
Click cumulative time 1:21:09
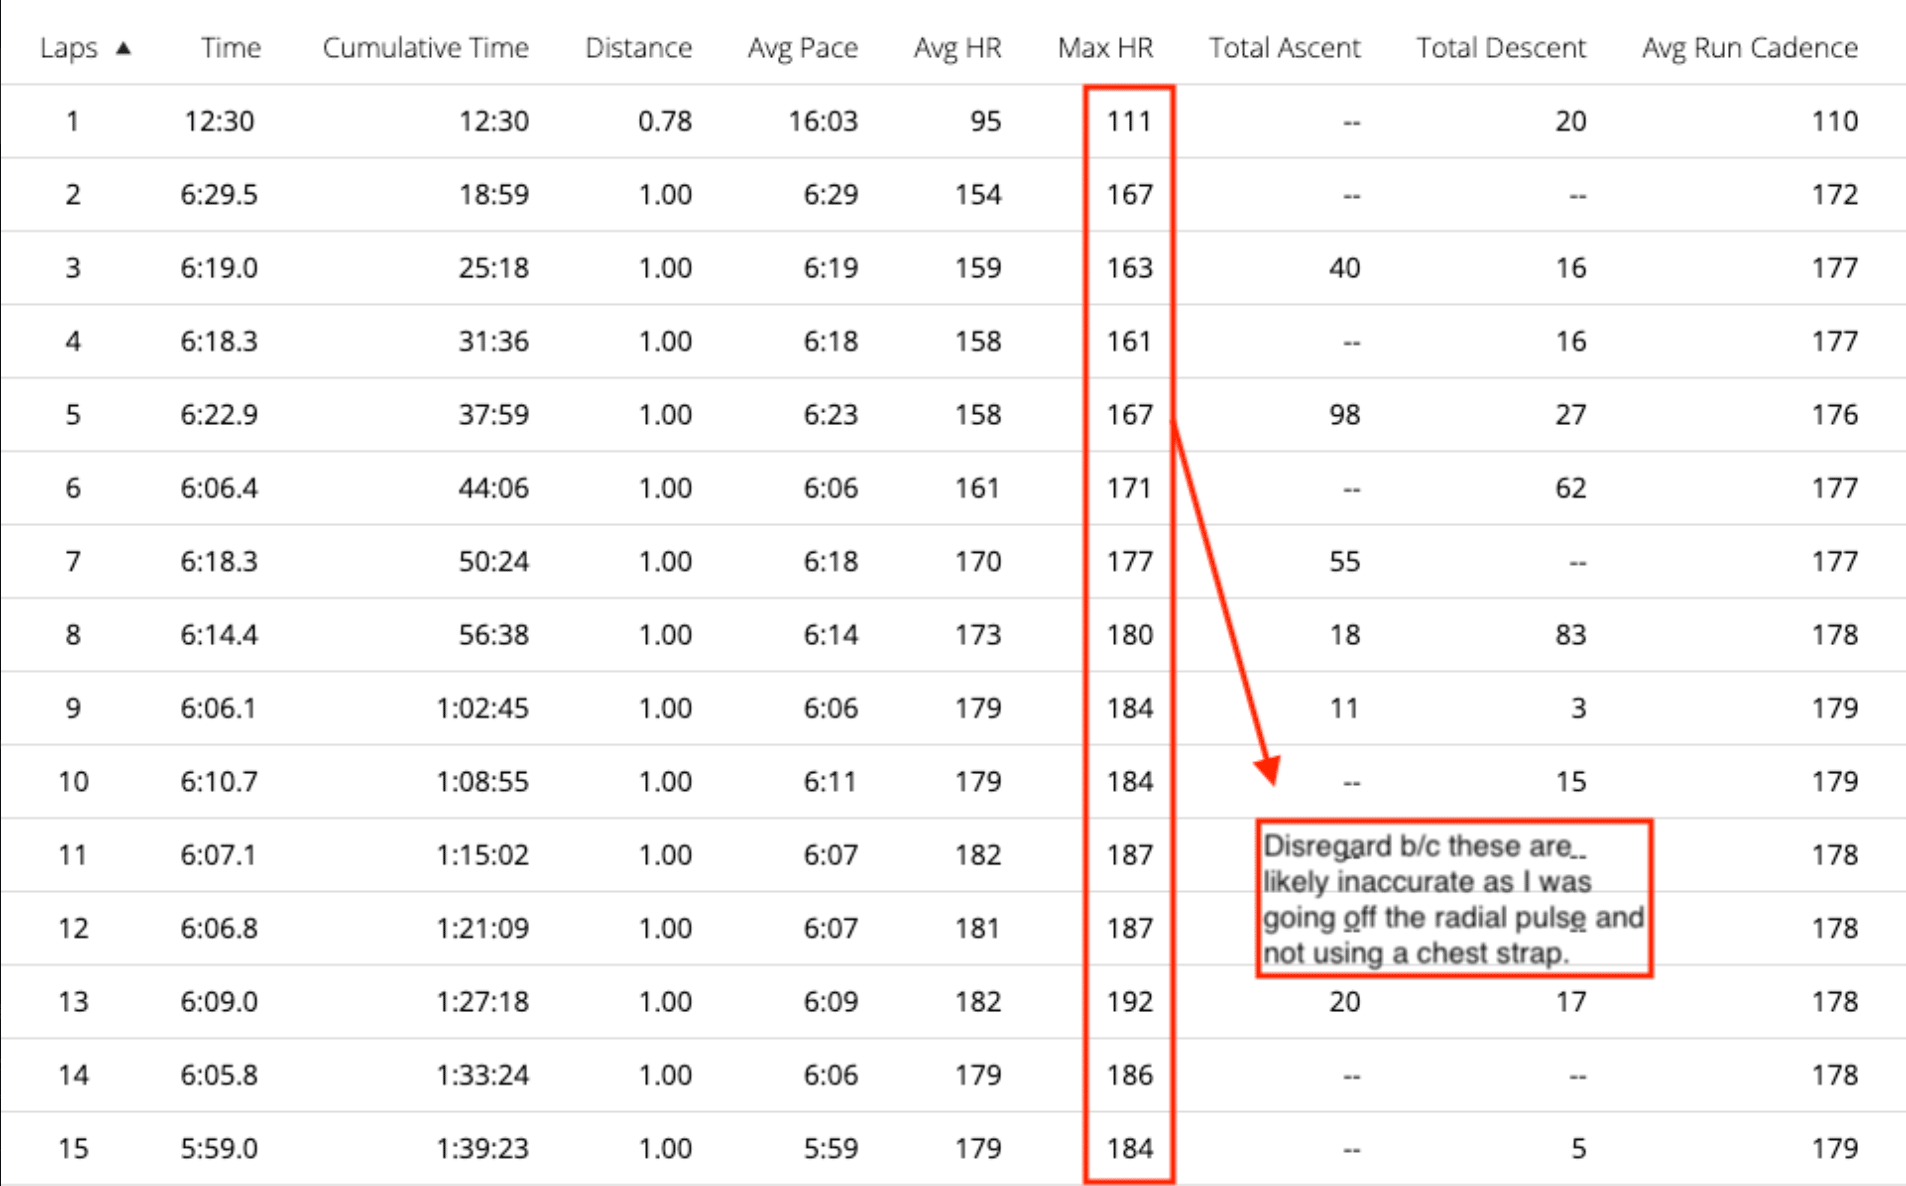[x=483, y=928]
